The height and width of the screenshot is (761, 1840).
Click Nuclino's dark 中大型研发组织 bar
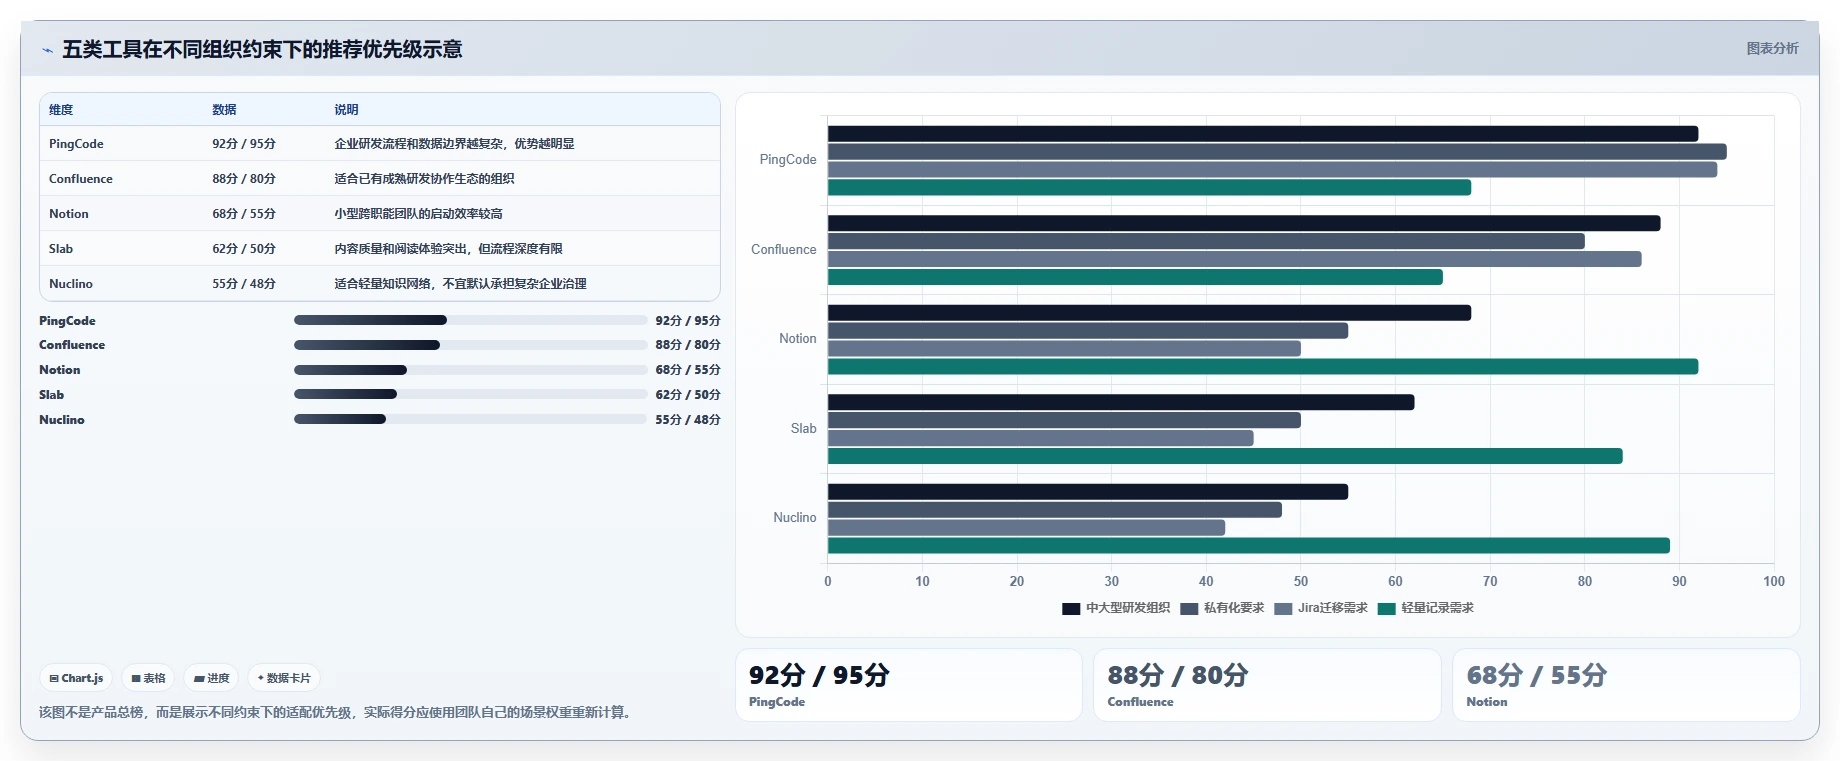(1088, 492)
